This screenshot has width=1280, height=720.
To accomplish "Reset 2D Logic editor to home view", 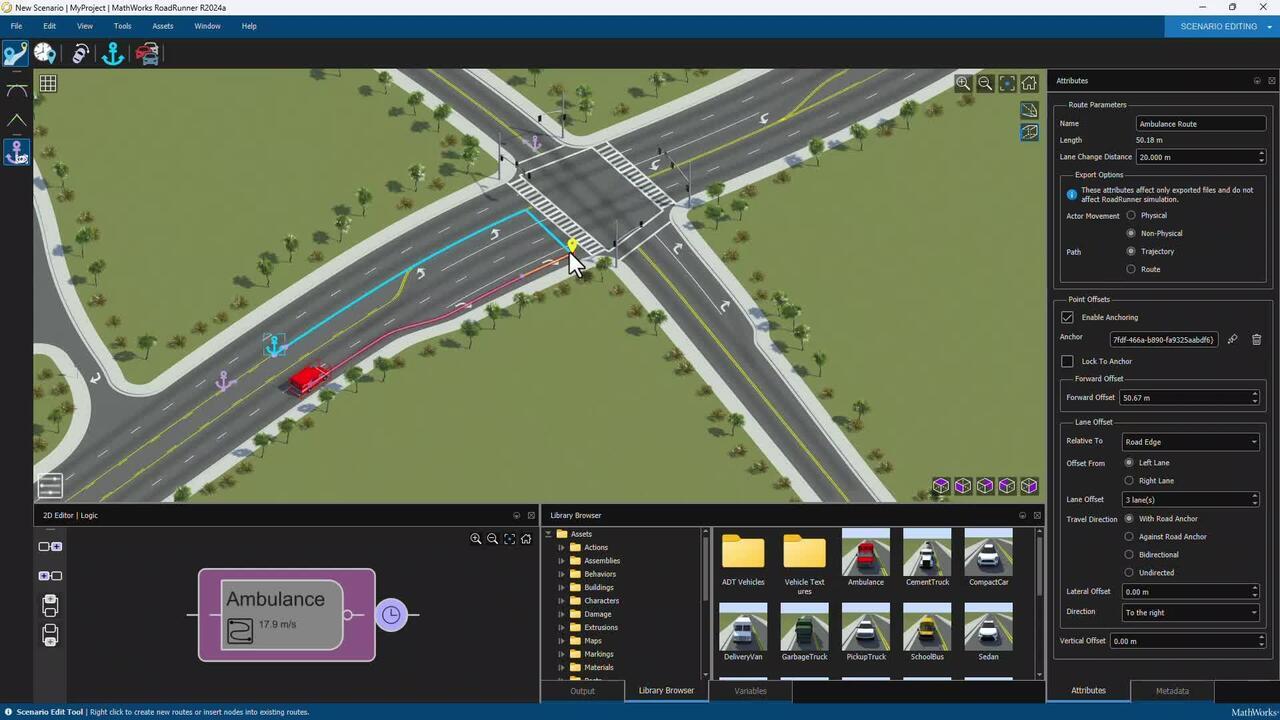I will 526,538.
